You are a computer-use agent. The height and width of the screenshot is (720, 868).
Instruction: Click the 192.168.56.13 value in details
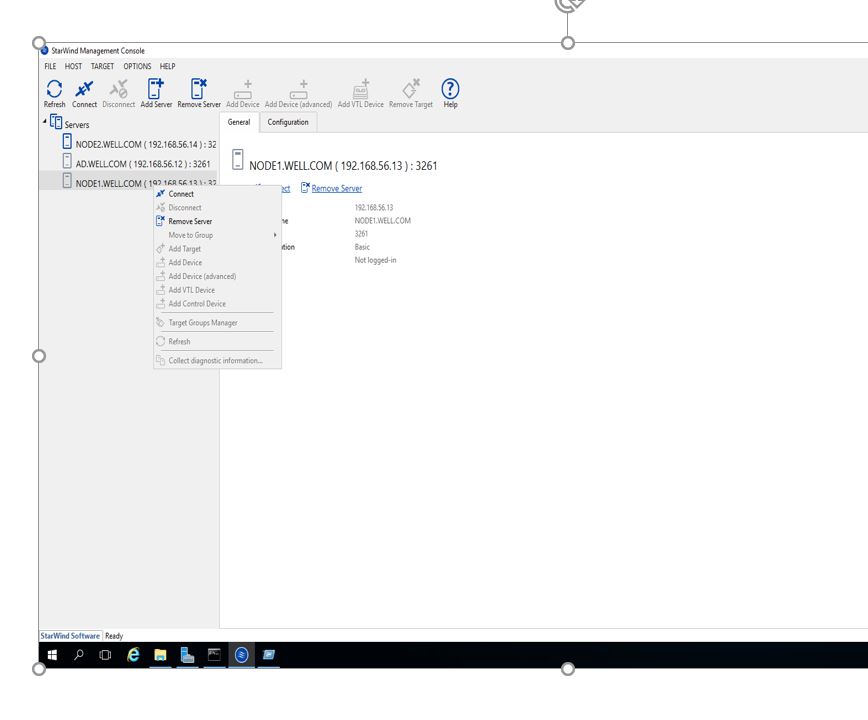point(374,208)
